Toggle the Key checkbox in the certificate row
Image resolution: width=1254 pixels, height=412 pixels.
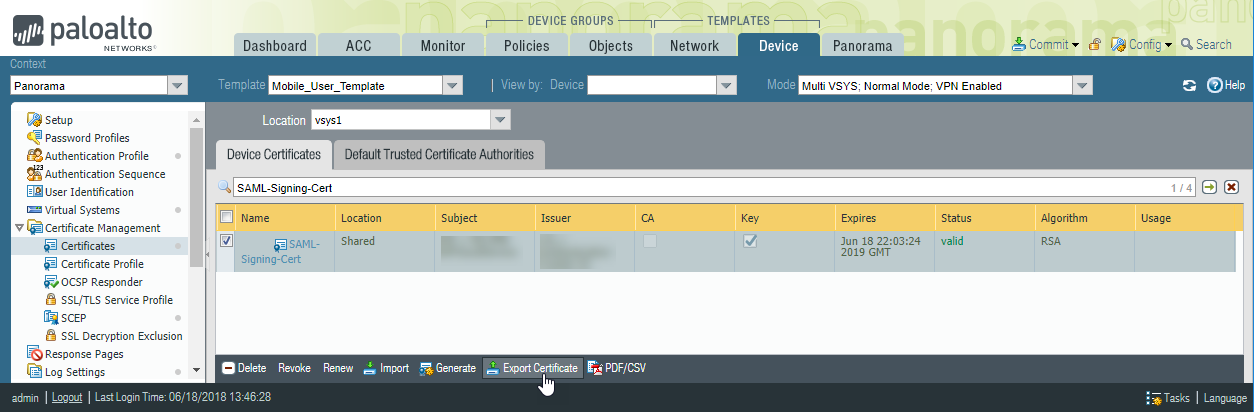click(750, 241)
